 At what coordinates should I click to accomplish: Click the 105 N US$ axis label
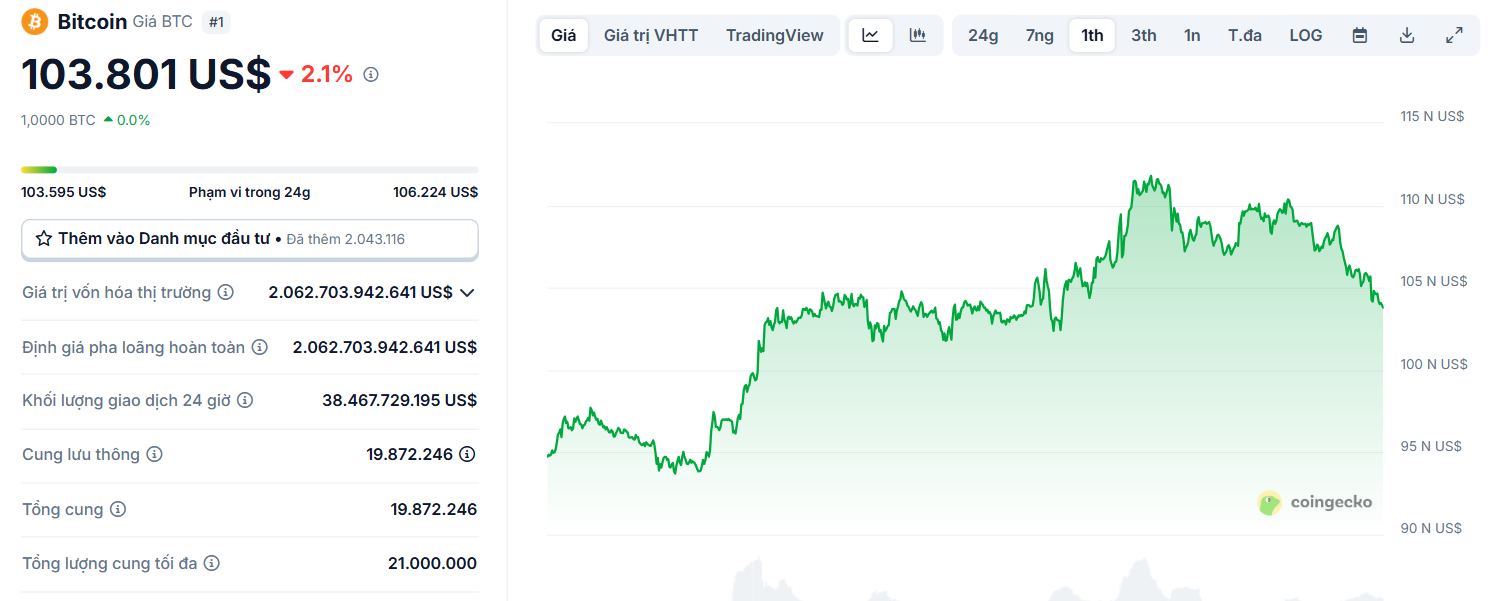[x=1434, y=281]
